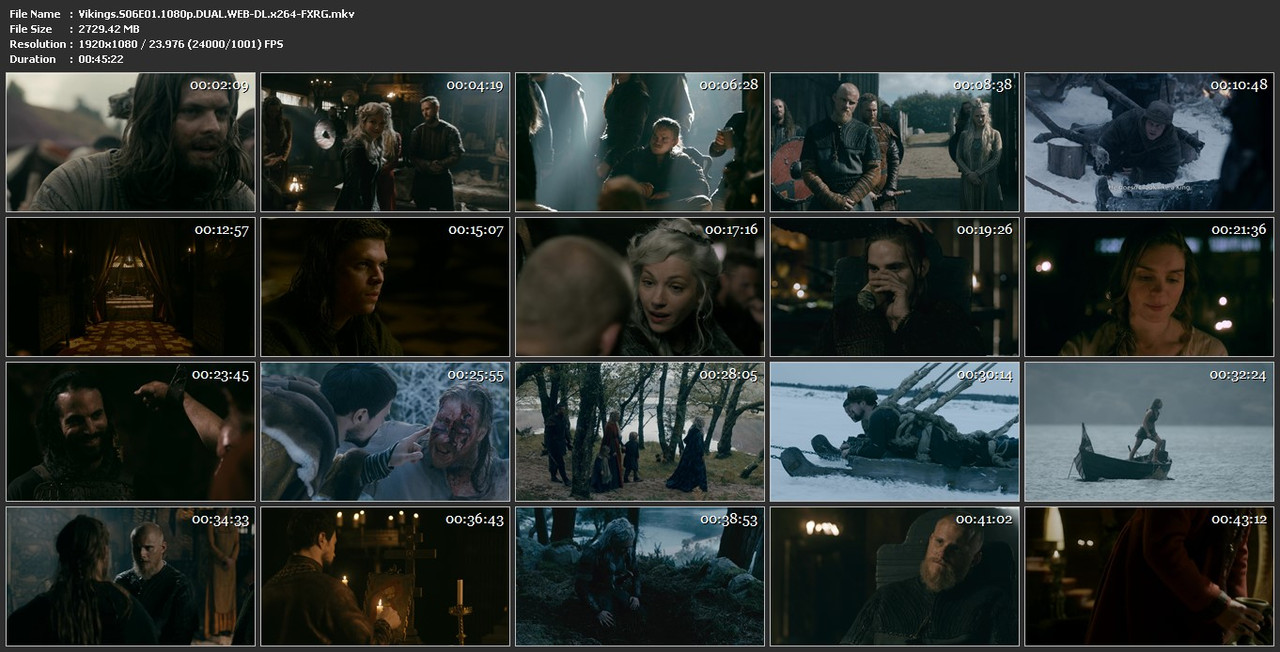Click the "File Size" label
Viewport: 1280px width, 652px height.
pyautogui.click(x=31, y=29)
